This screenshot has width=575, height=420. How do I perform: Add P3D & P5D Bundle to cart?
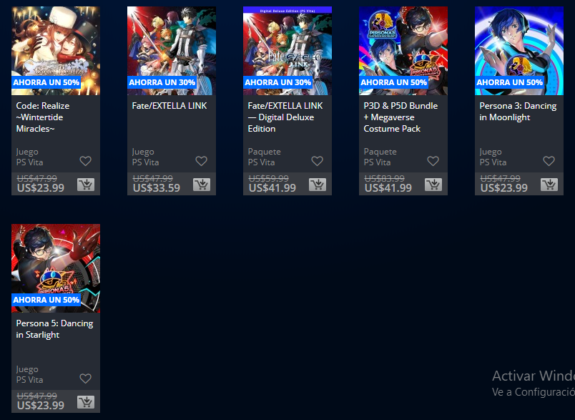[x=433, y=185]
